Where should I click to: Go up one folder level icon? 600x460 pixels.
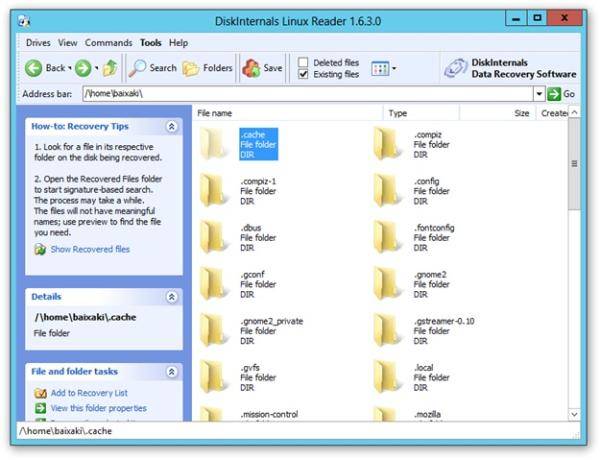click(110, 68)
